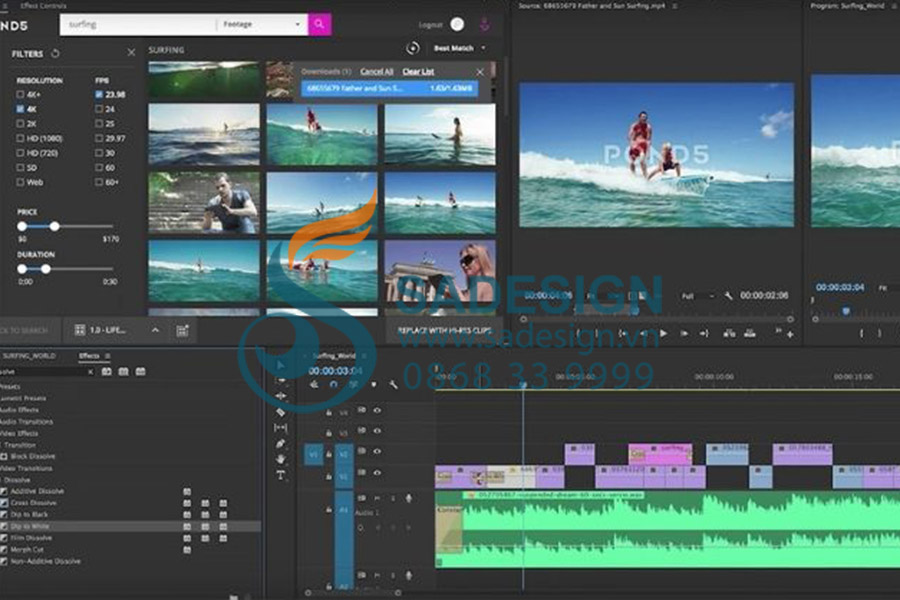Adjust the Price max slider handle
Viewport: 900px width, 600px height.
coord(55,226)
